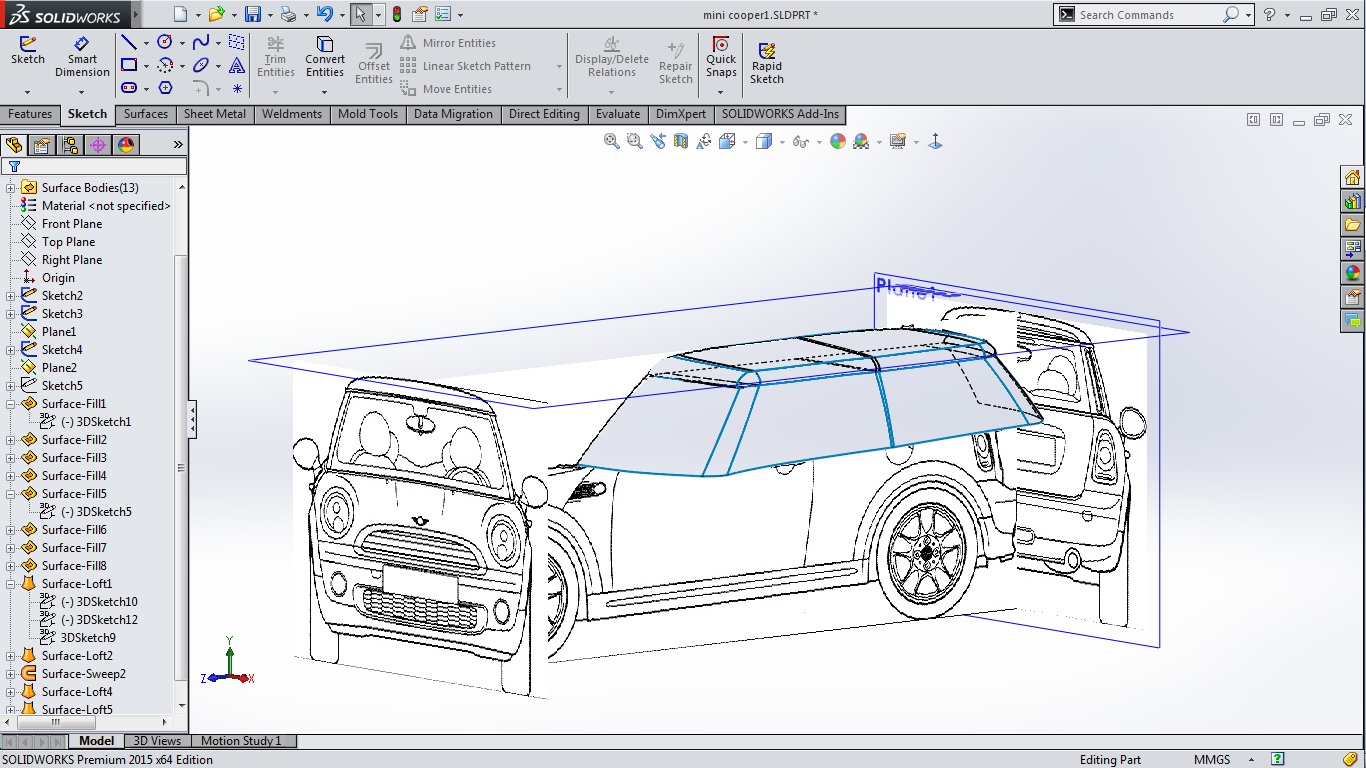Viewport: 1366px width, 768px height.
Task: Open the PropertyManager tab icon
Action: (42, 145)
